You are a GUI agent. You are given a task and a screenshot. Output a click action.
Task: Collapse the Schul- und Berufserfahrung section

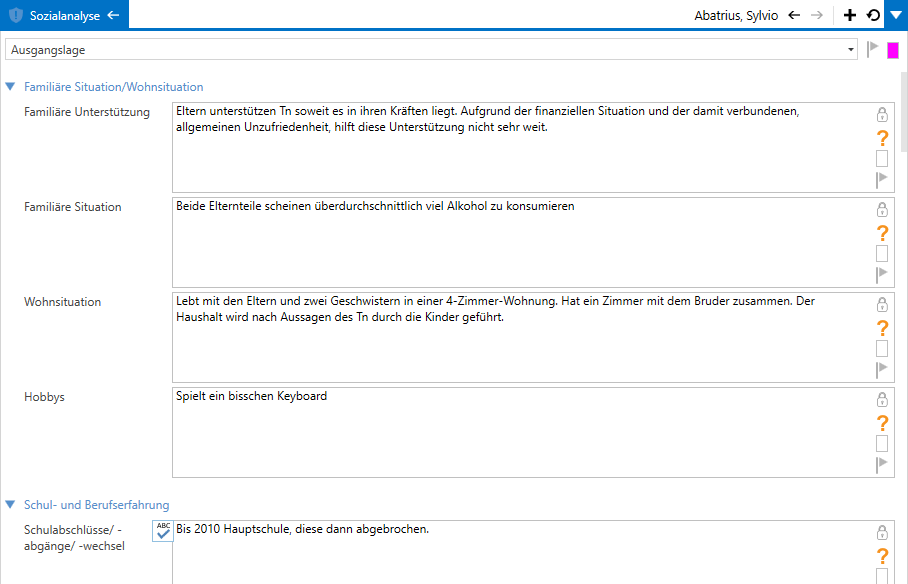pos(11,505)
